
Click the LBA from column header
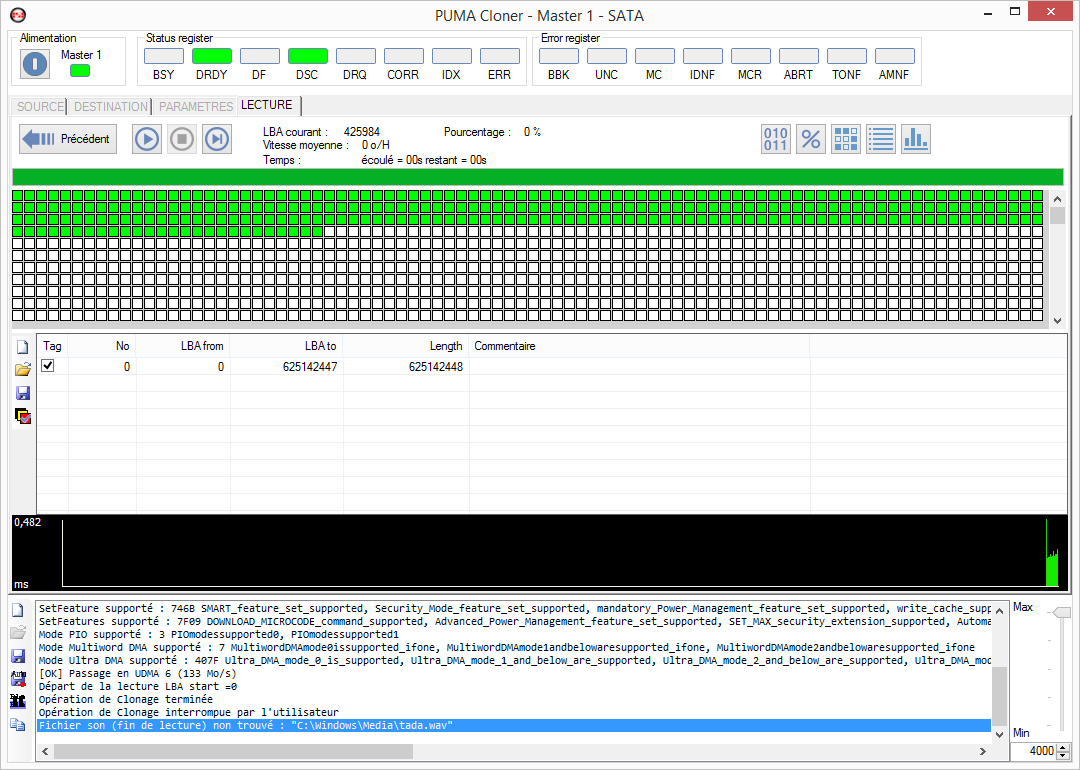pos(183,346)
